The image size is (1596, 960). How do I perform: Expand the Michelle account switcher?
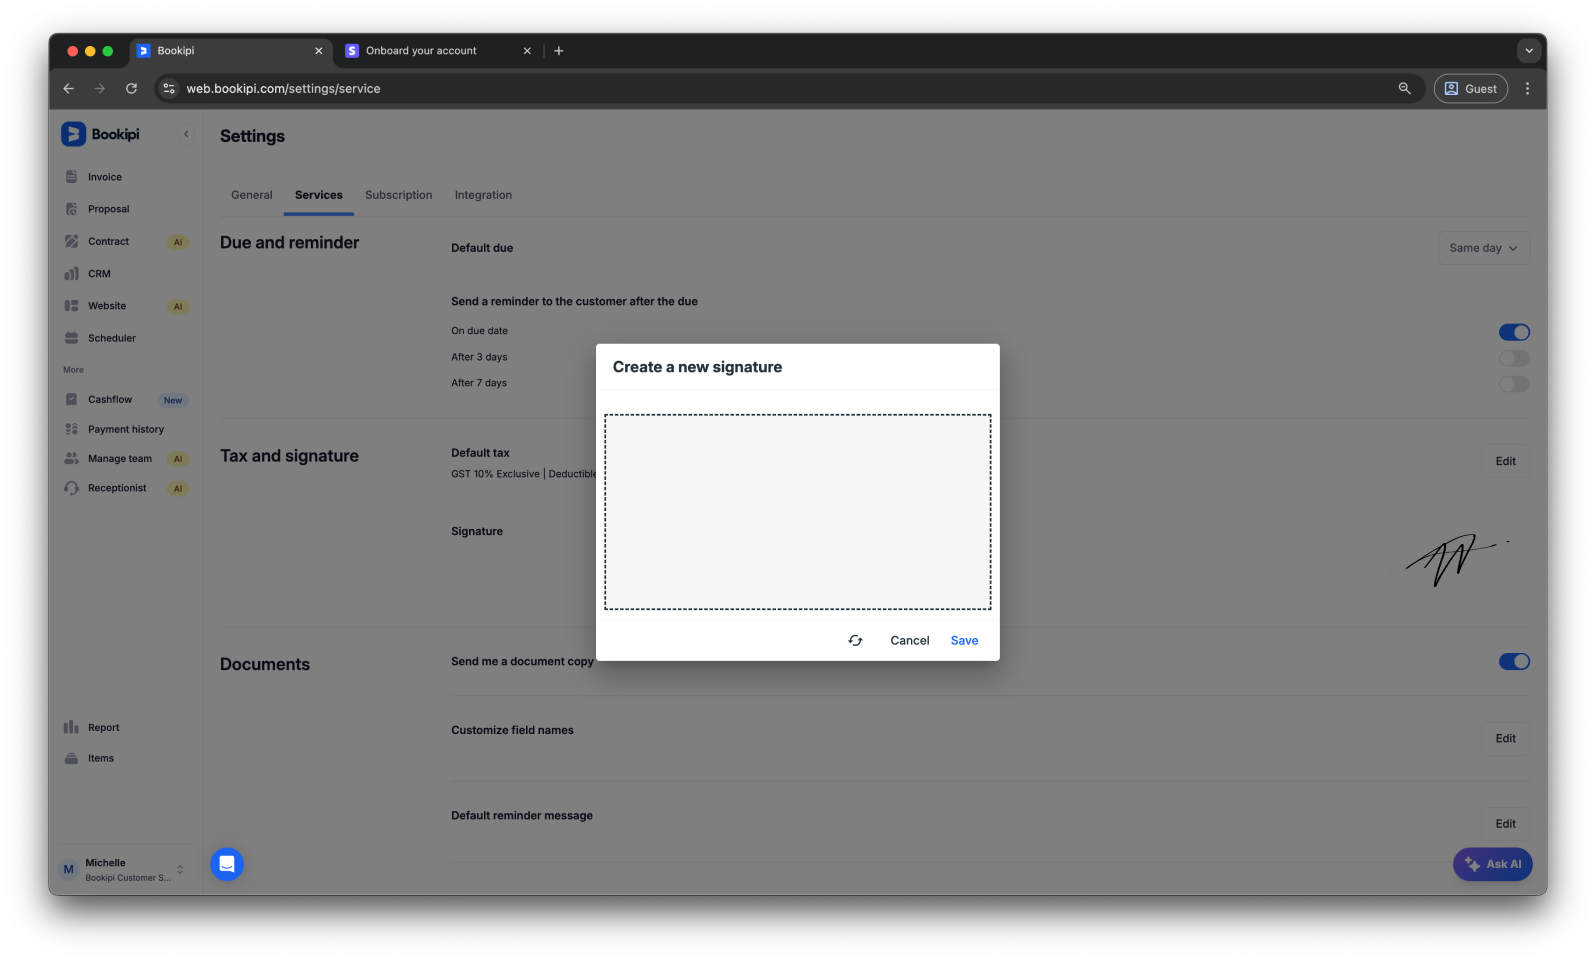[x=180, y=869]
